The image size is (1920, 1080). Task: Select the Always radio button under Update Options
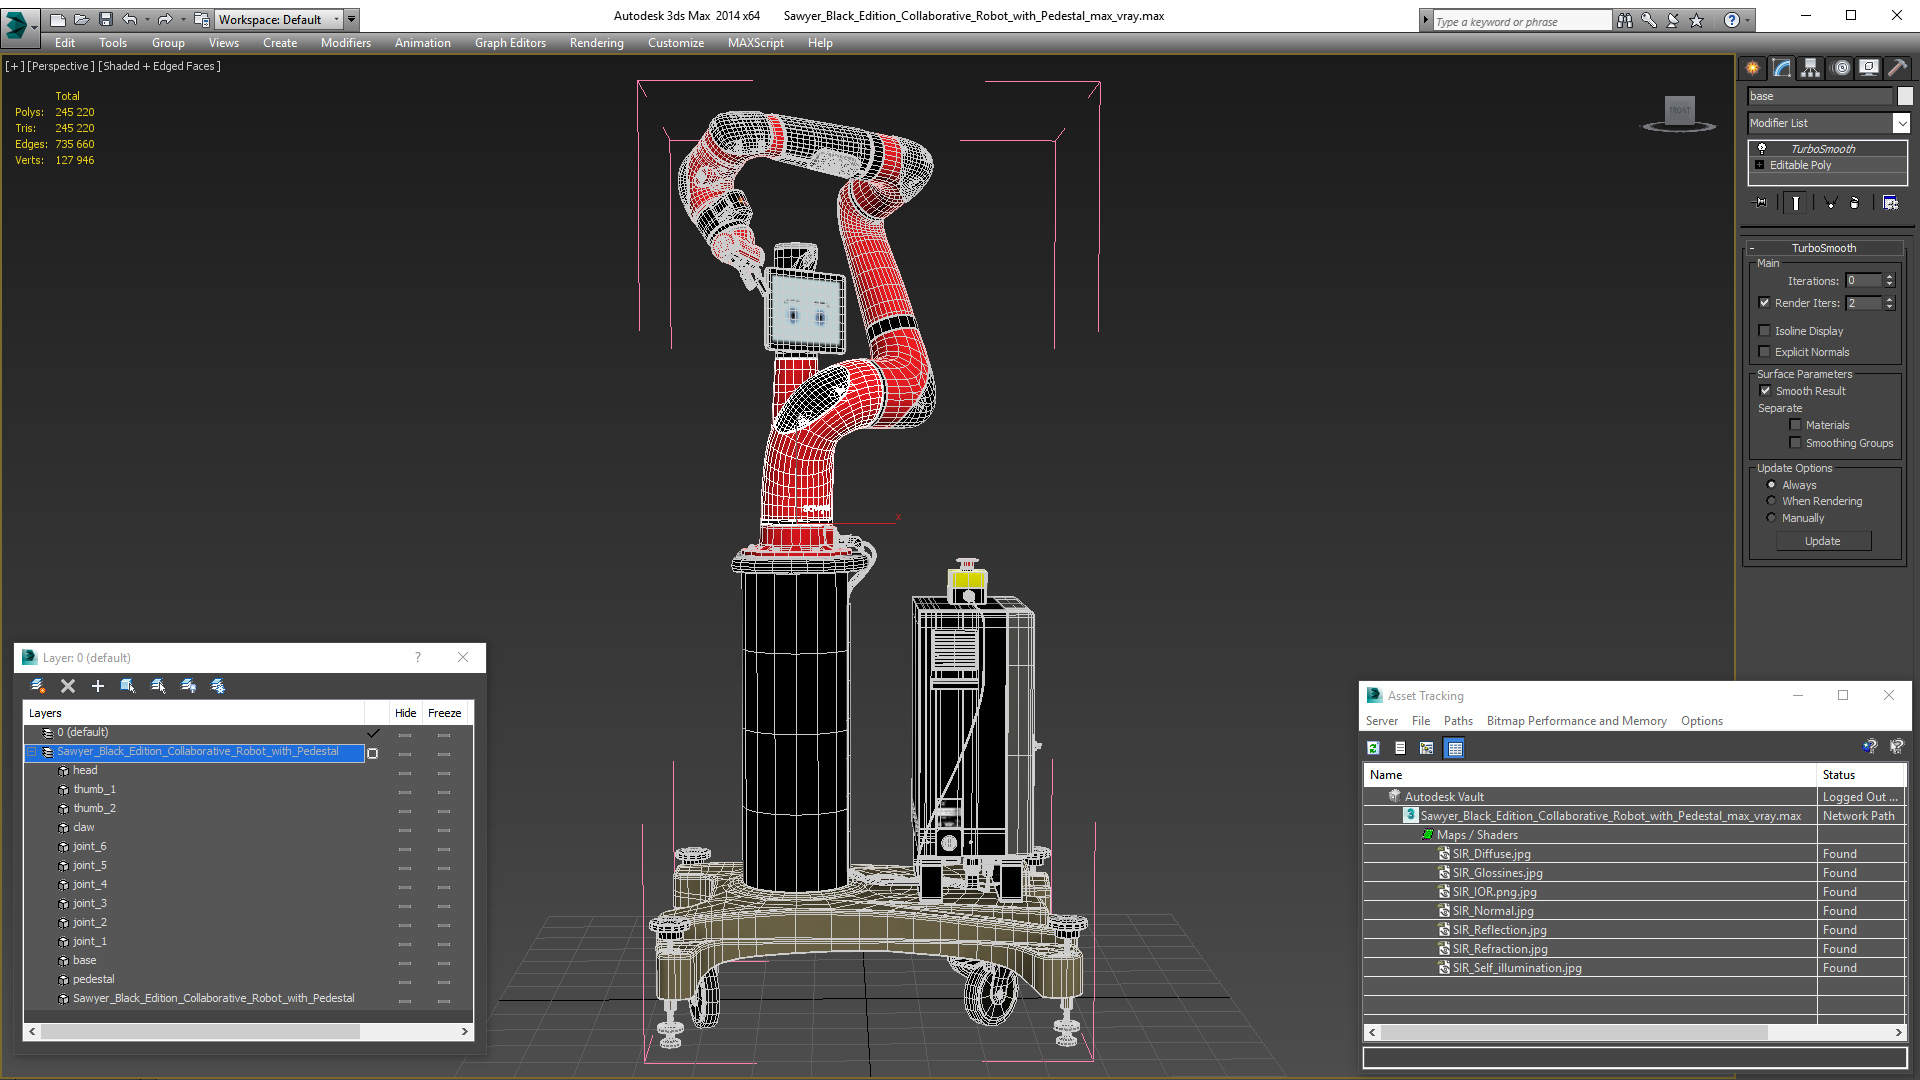tap(1771, 484)
